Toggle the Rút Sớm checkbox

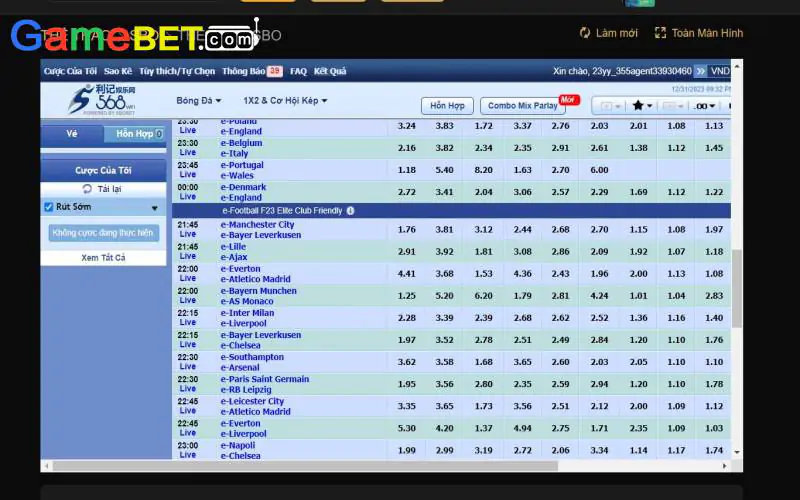pos(49,207)
